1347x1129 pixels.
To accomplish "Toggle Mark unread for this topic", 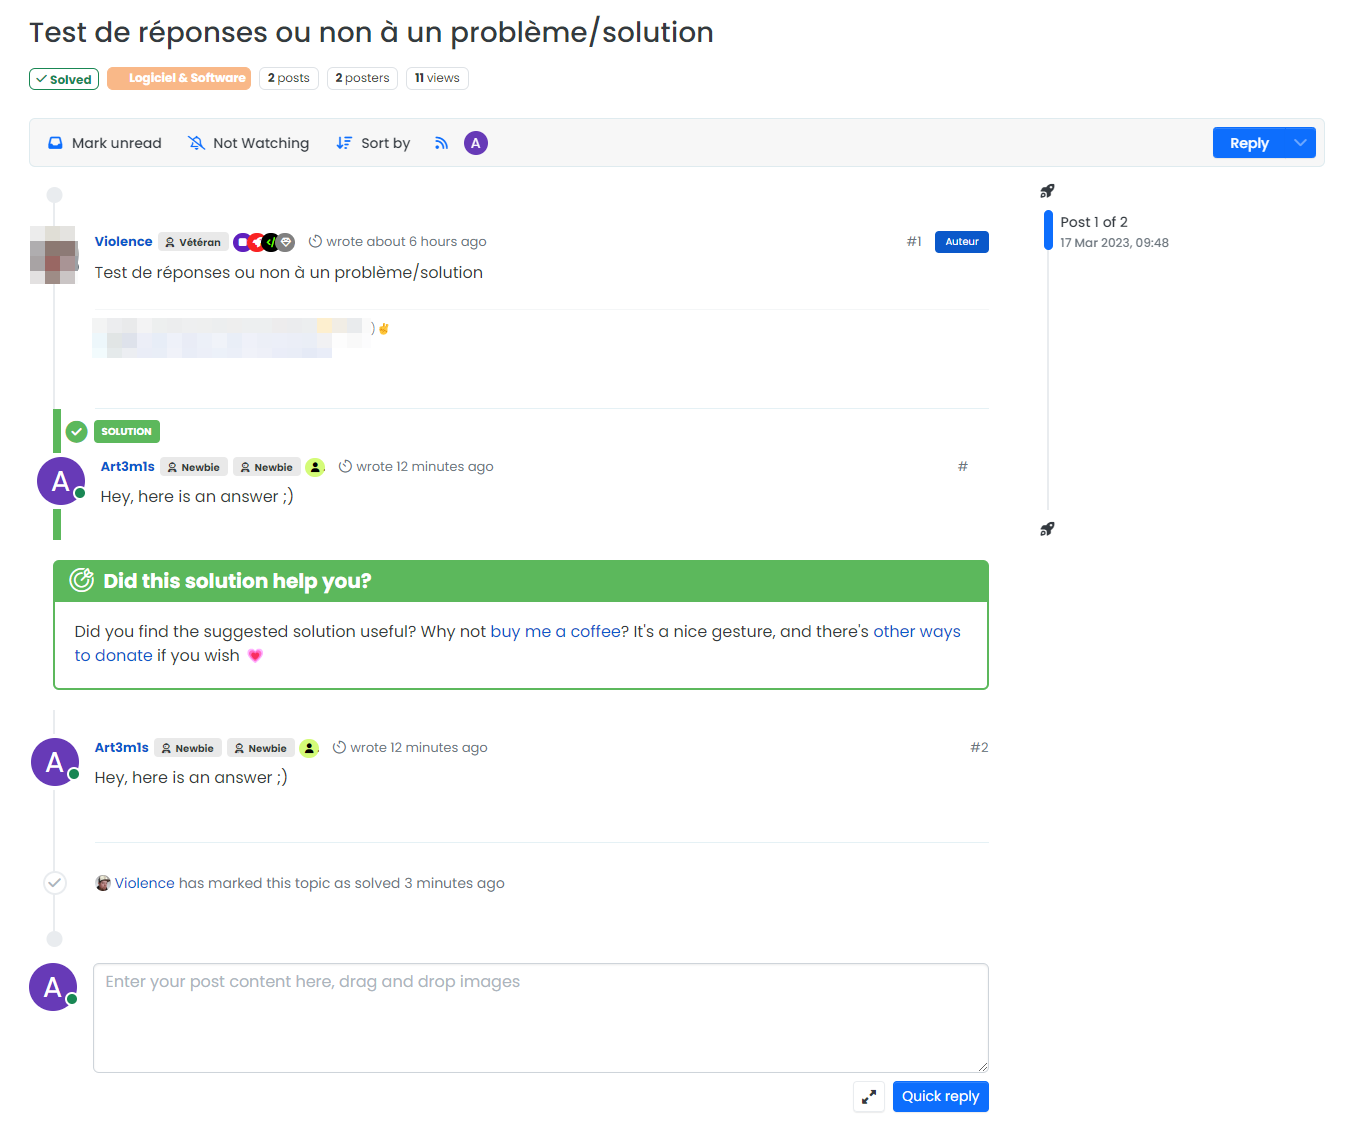I will click(105, 143).
